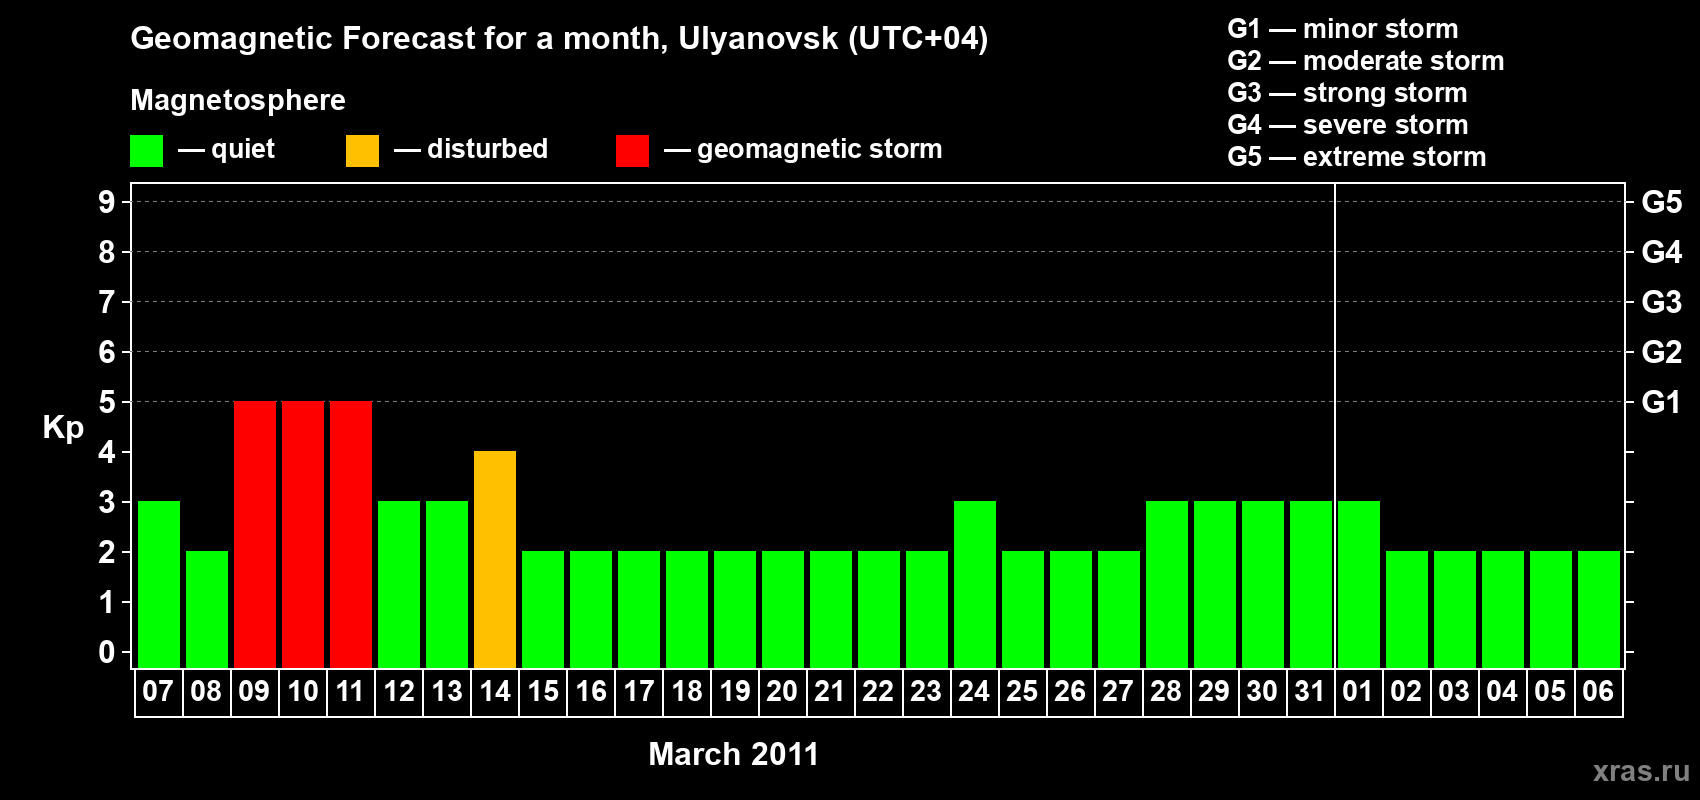Click the green quiet legend swatch
Screen dimensions: 1700x800
[146, 151]
